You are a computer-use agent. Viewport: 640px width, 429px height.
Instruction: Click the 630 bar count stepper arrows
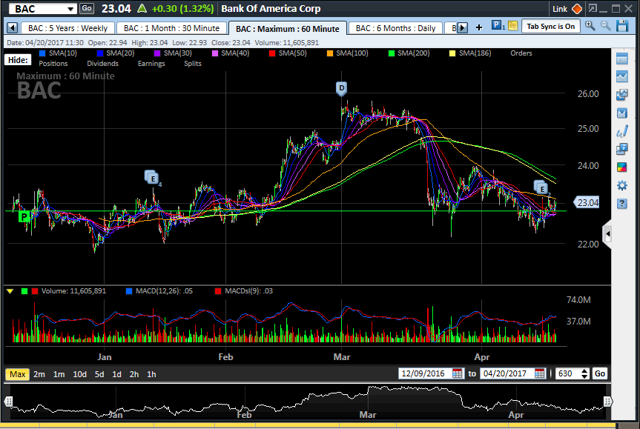point(584,373)
